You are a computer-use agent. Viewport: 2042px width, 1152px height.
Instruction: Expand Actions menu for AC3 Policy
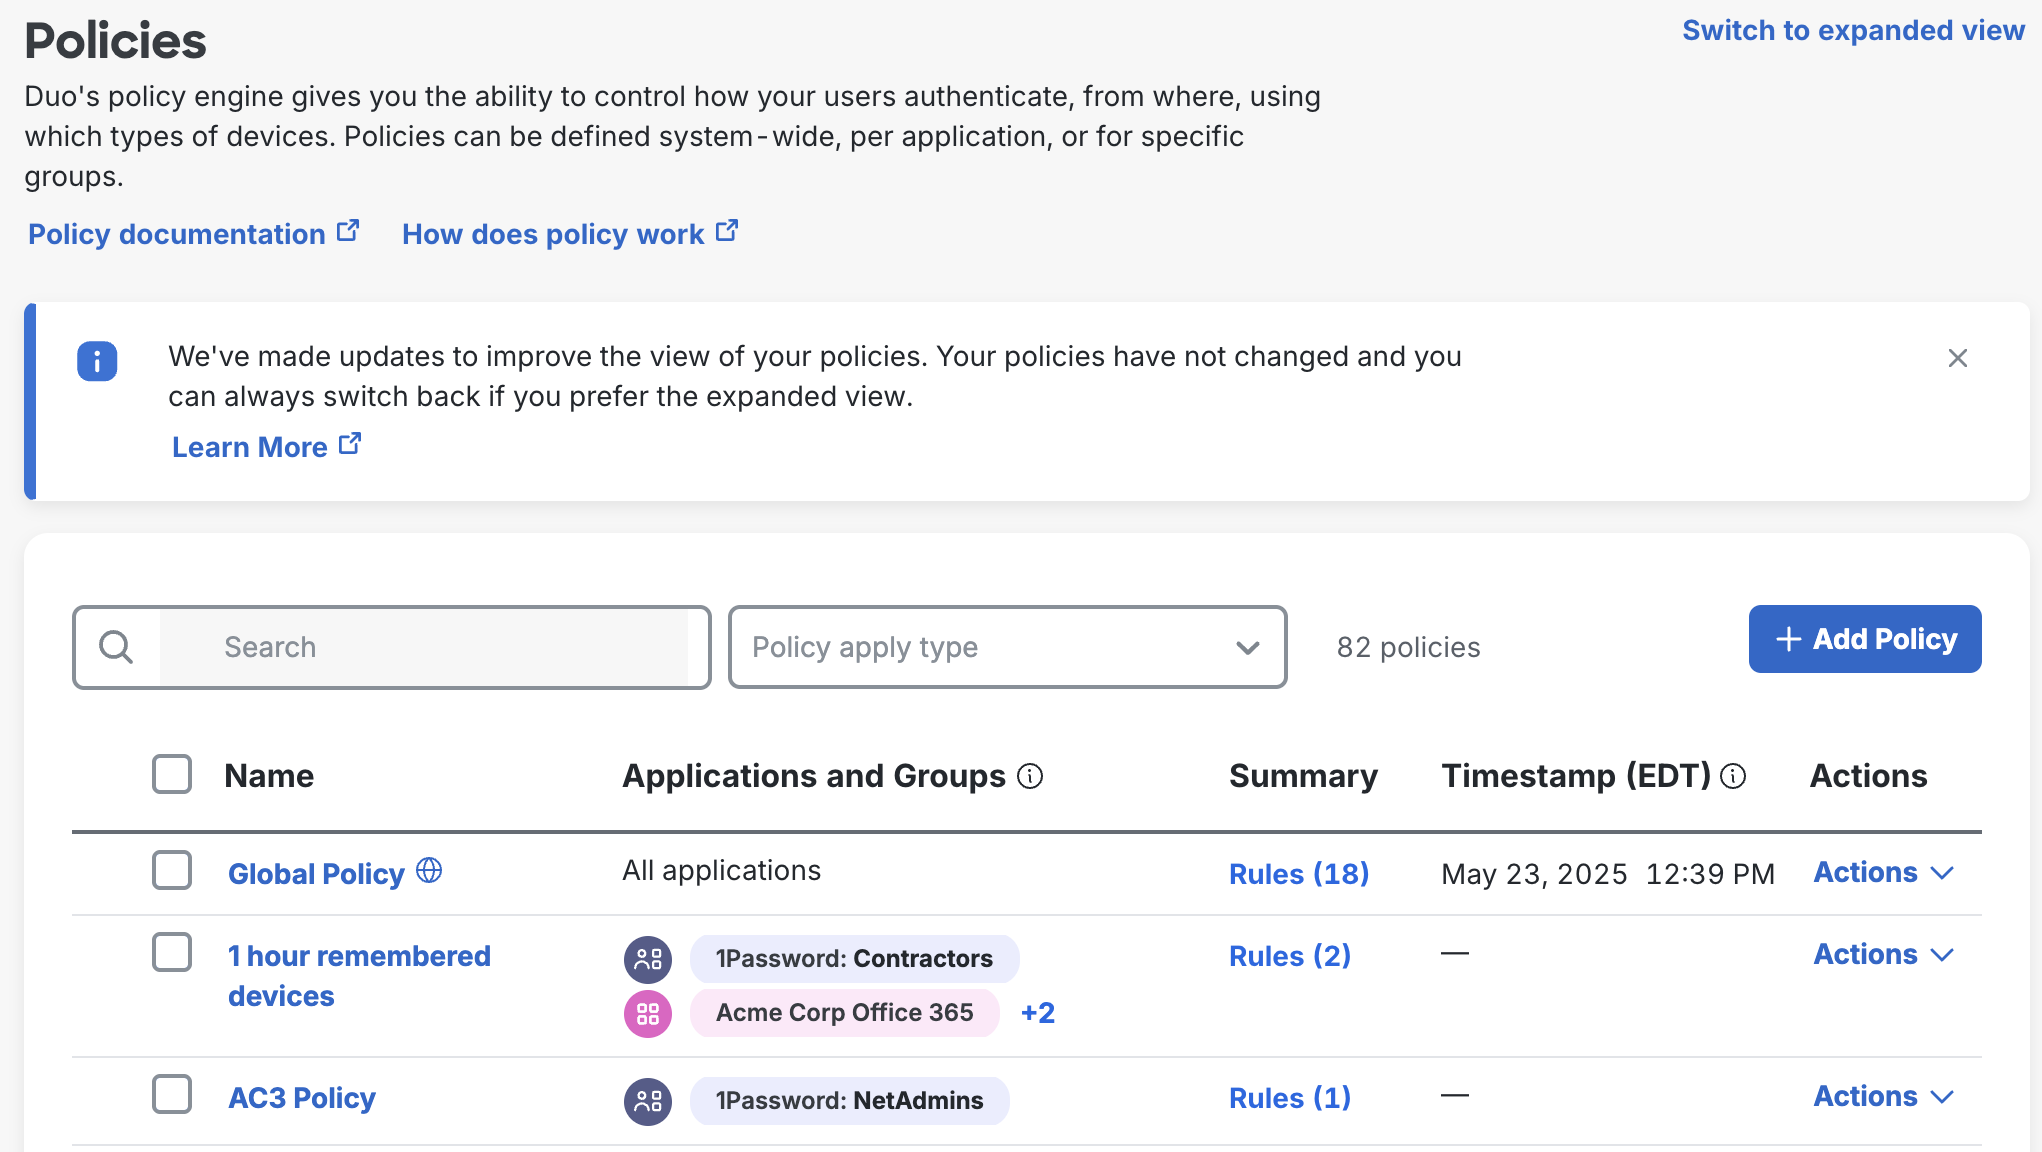[1883, 1096]
